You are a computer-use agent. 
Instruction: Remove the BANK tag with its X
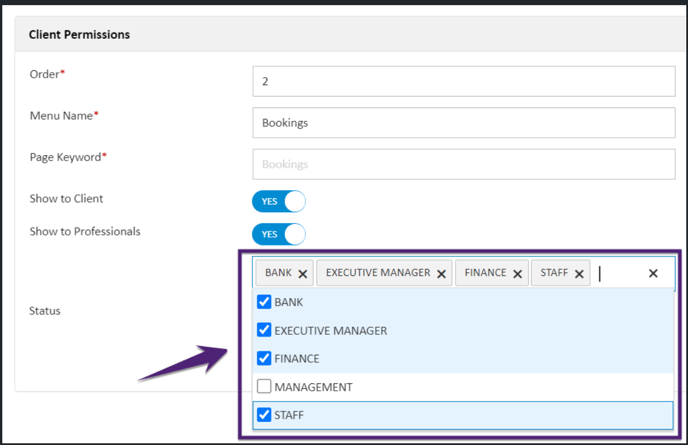(x=303, y=274)
